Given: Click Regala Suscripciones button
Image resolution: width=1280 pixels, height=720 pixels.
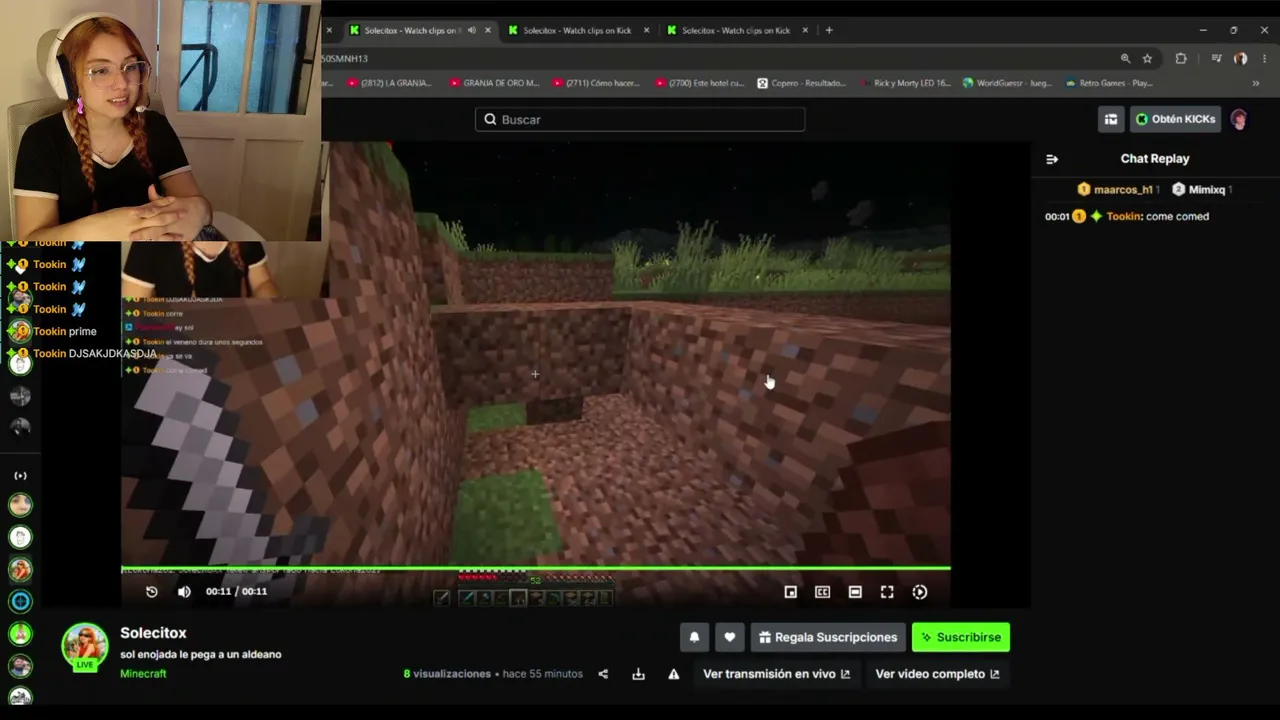Looking at the screenshot, I should point(828,637).
